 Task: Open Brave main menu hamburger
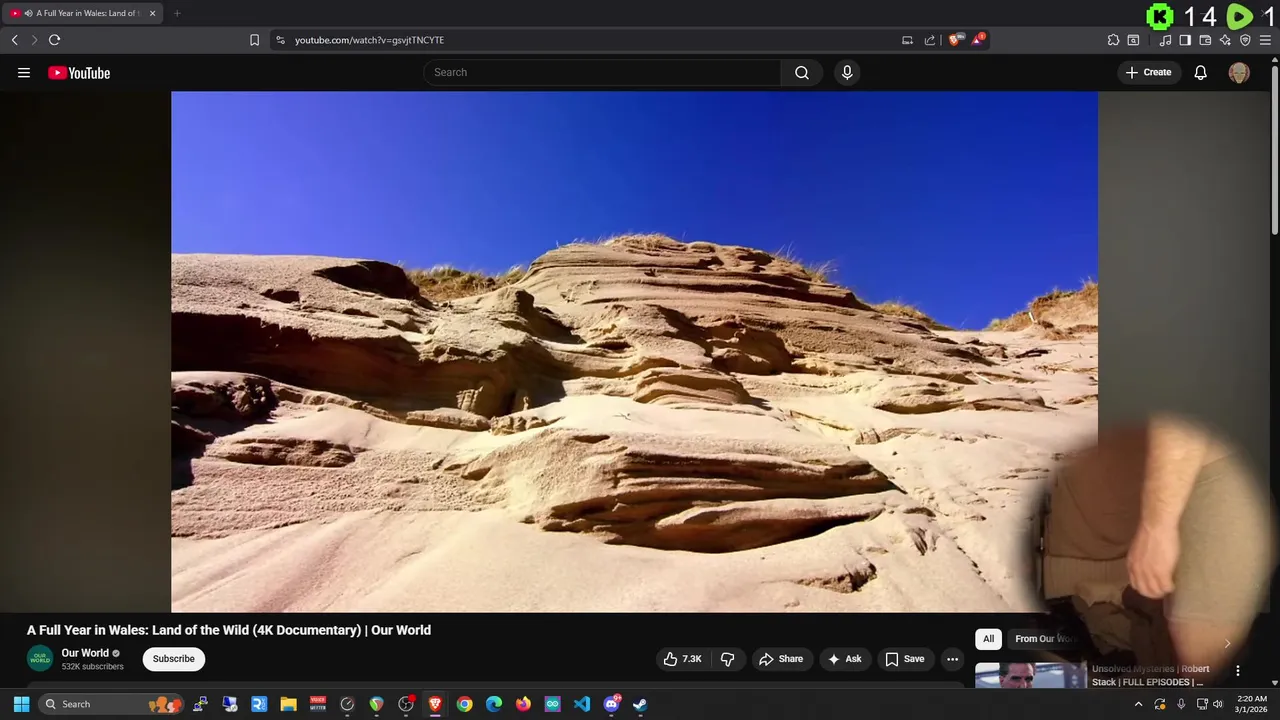(1265, 40)
